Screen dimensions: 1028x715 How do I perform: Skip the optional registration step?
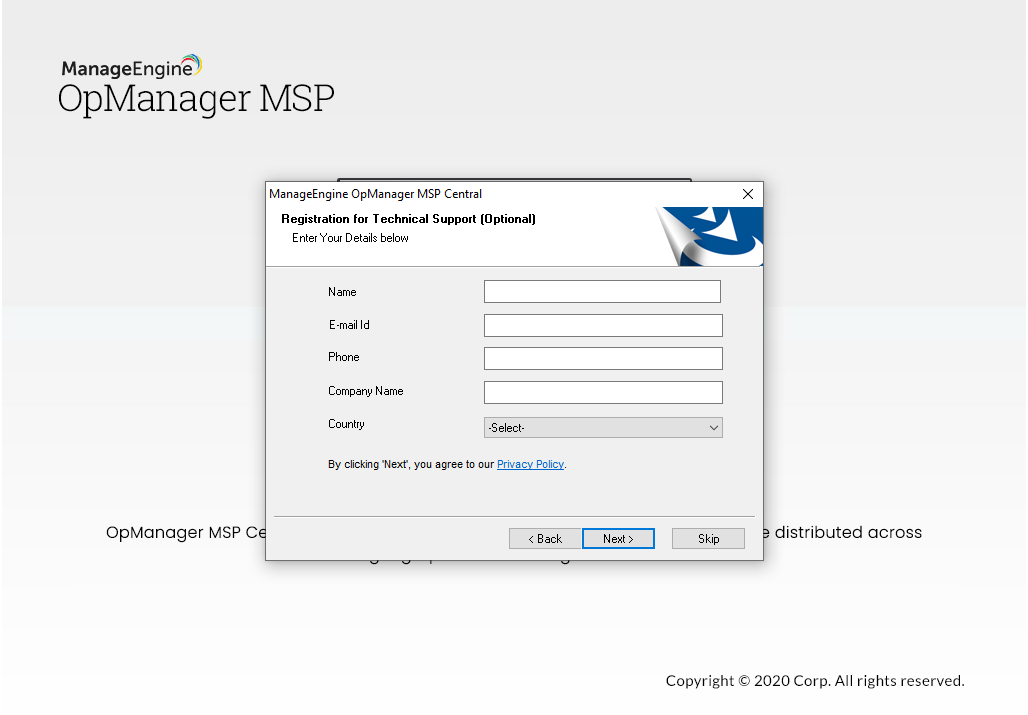(x=708, y=538)
